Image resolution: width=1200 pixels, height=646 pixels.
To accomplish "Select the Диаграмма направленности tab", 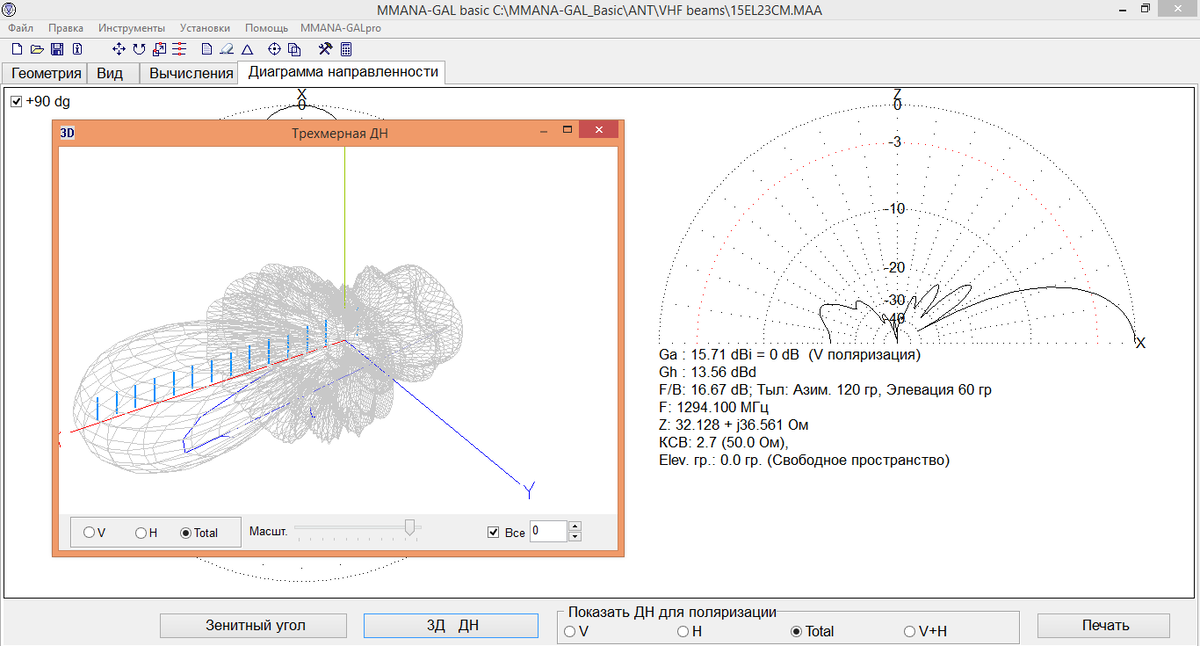I will [343, 72].
